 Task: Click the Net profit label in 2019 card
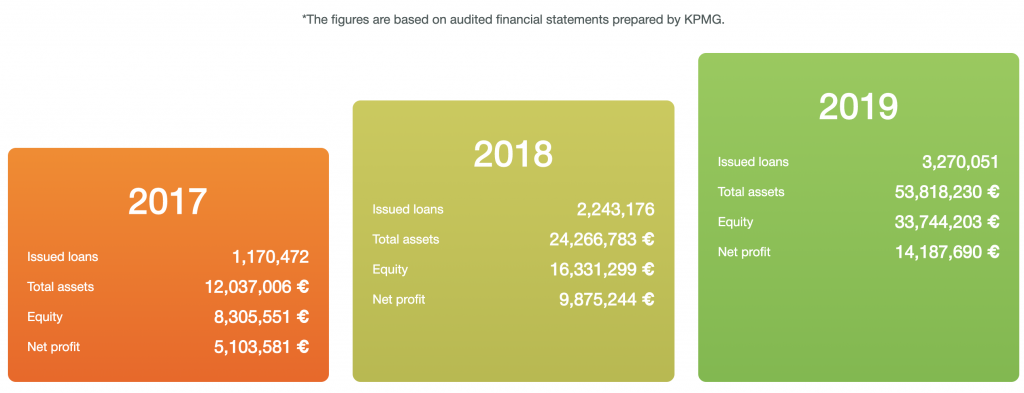click(744, 252)
